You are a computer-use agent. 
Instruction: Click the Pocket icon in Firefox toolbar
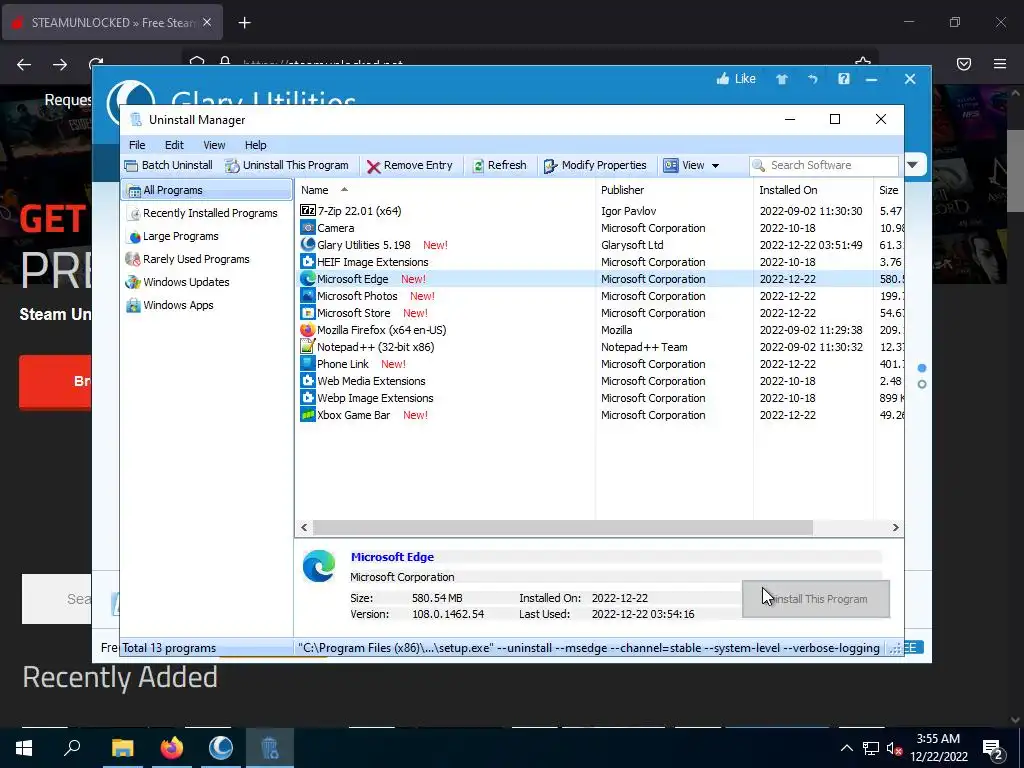[x=964, y=64]
